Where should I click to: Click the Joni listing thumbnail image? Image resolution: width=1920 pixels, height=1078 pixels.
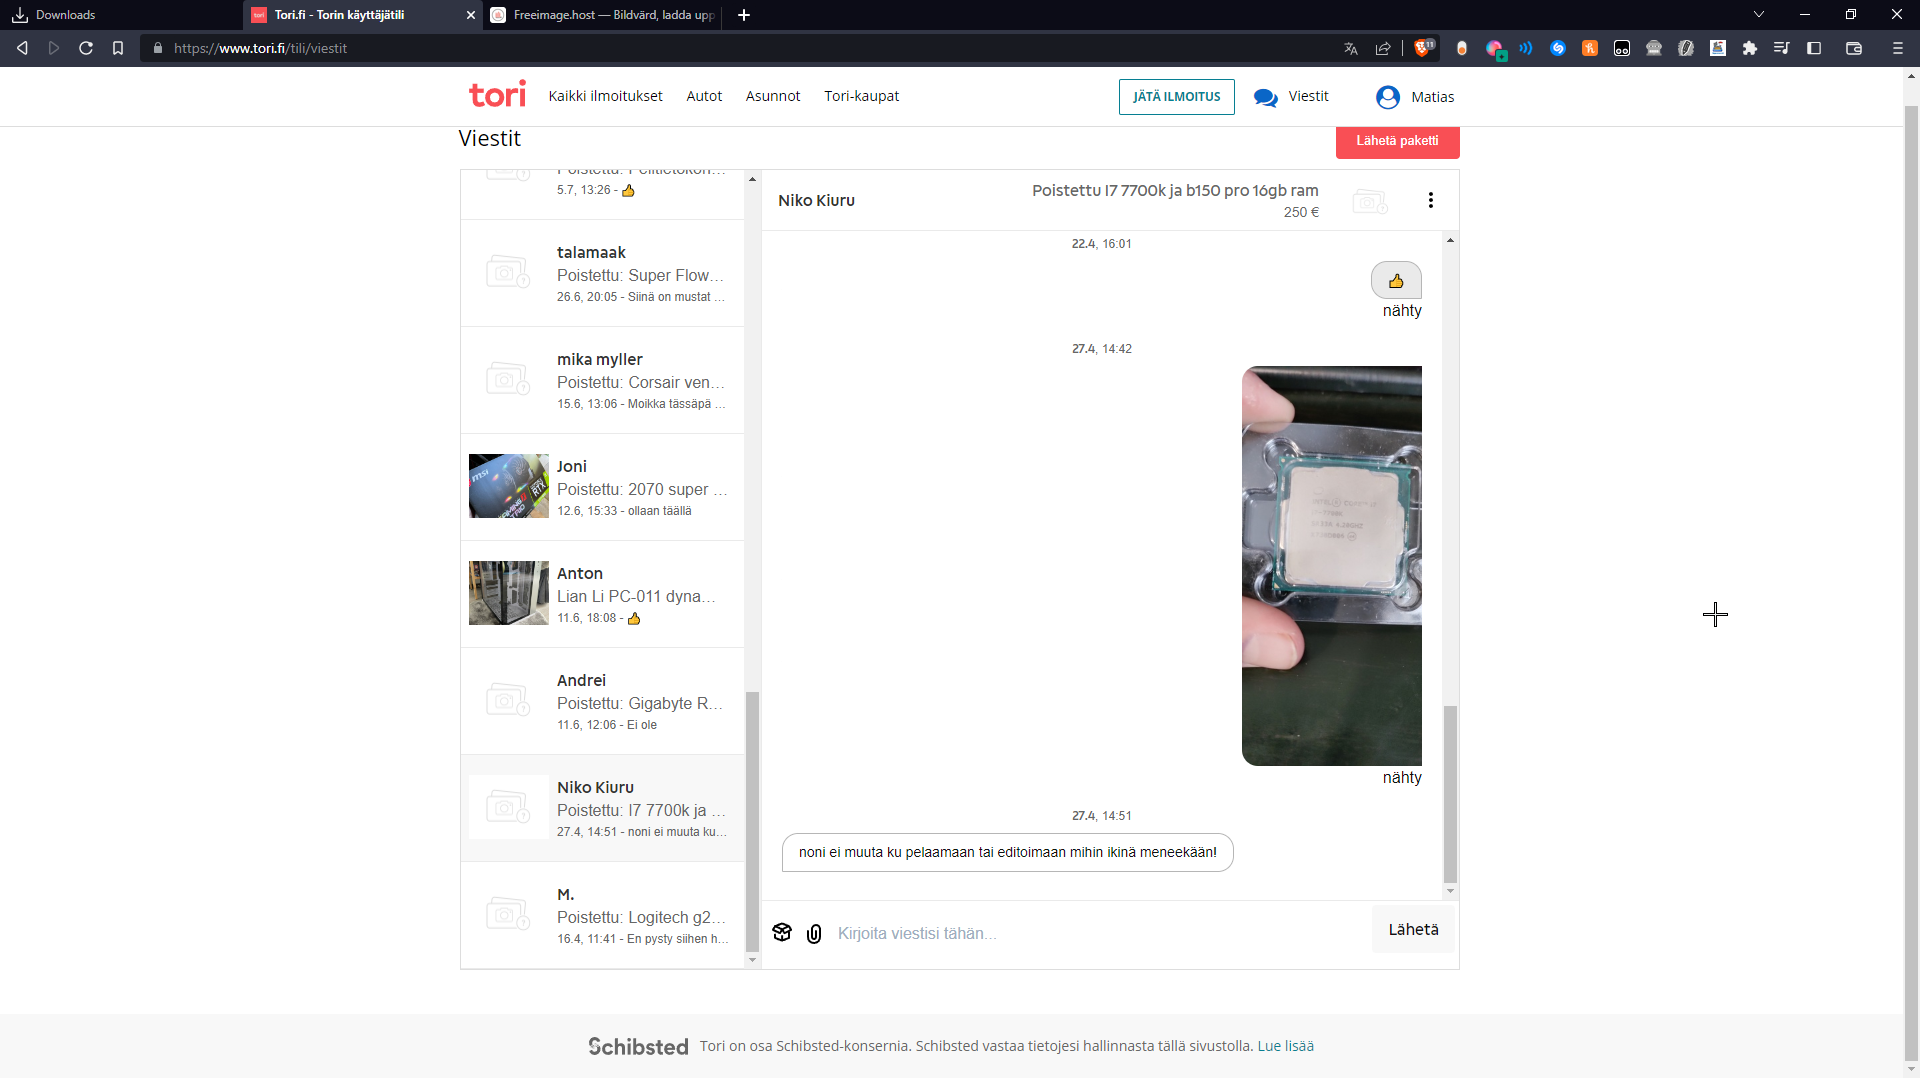pyautogui.click(x=509, y=486)
